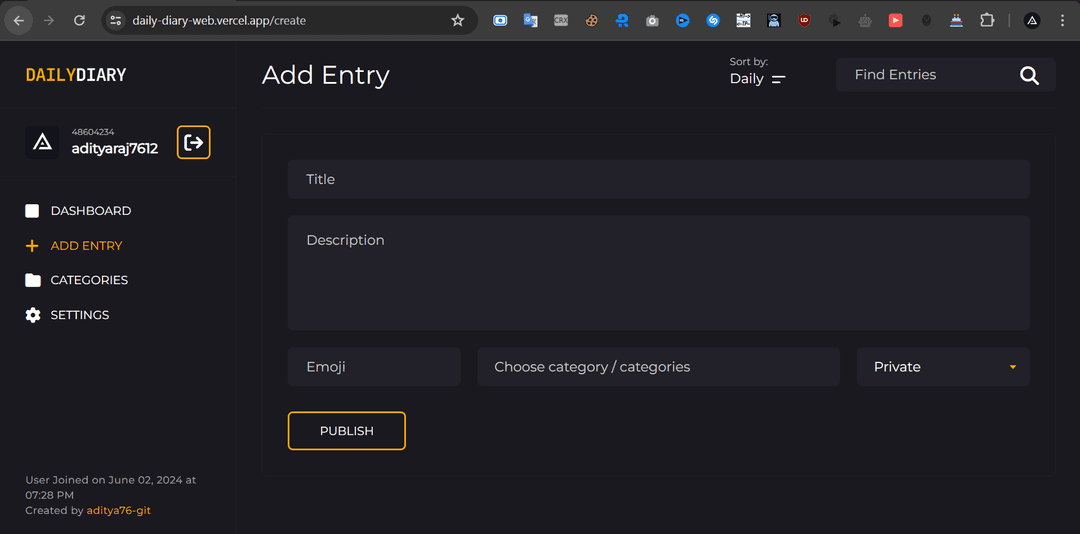Viewport: 1080px width, 534px height.
Task: Bookmark this page with the star icon
Action: click(458, 20)
